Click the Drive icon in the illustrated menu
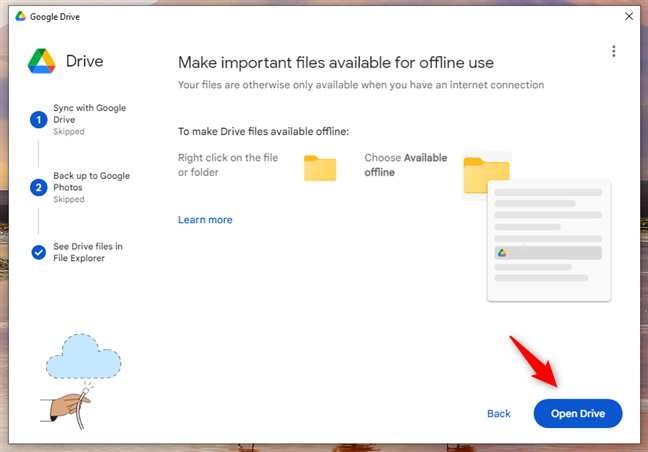 (502, 252)
